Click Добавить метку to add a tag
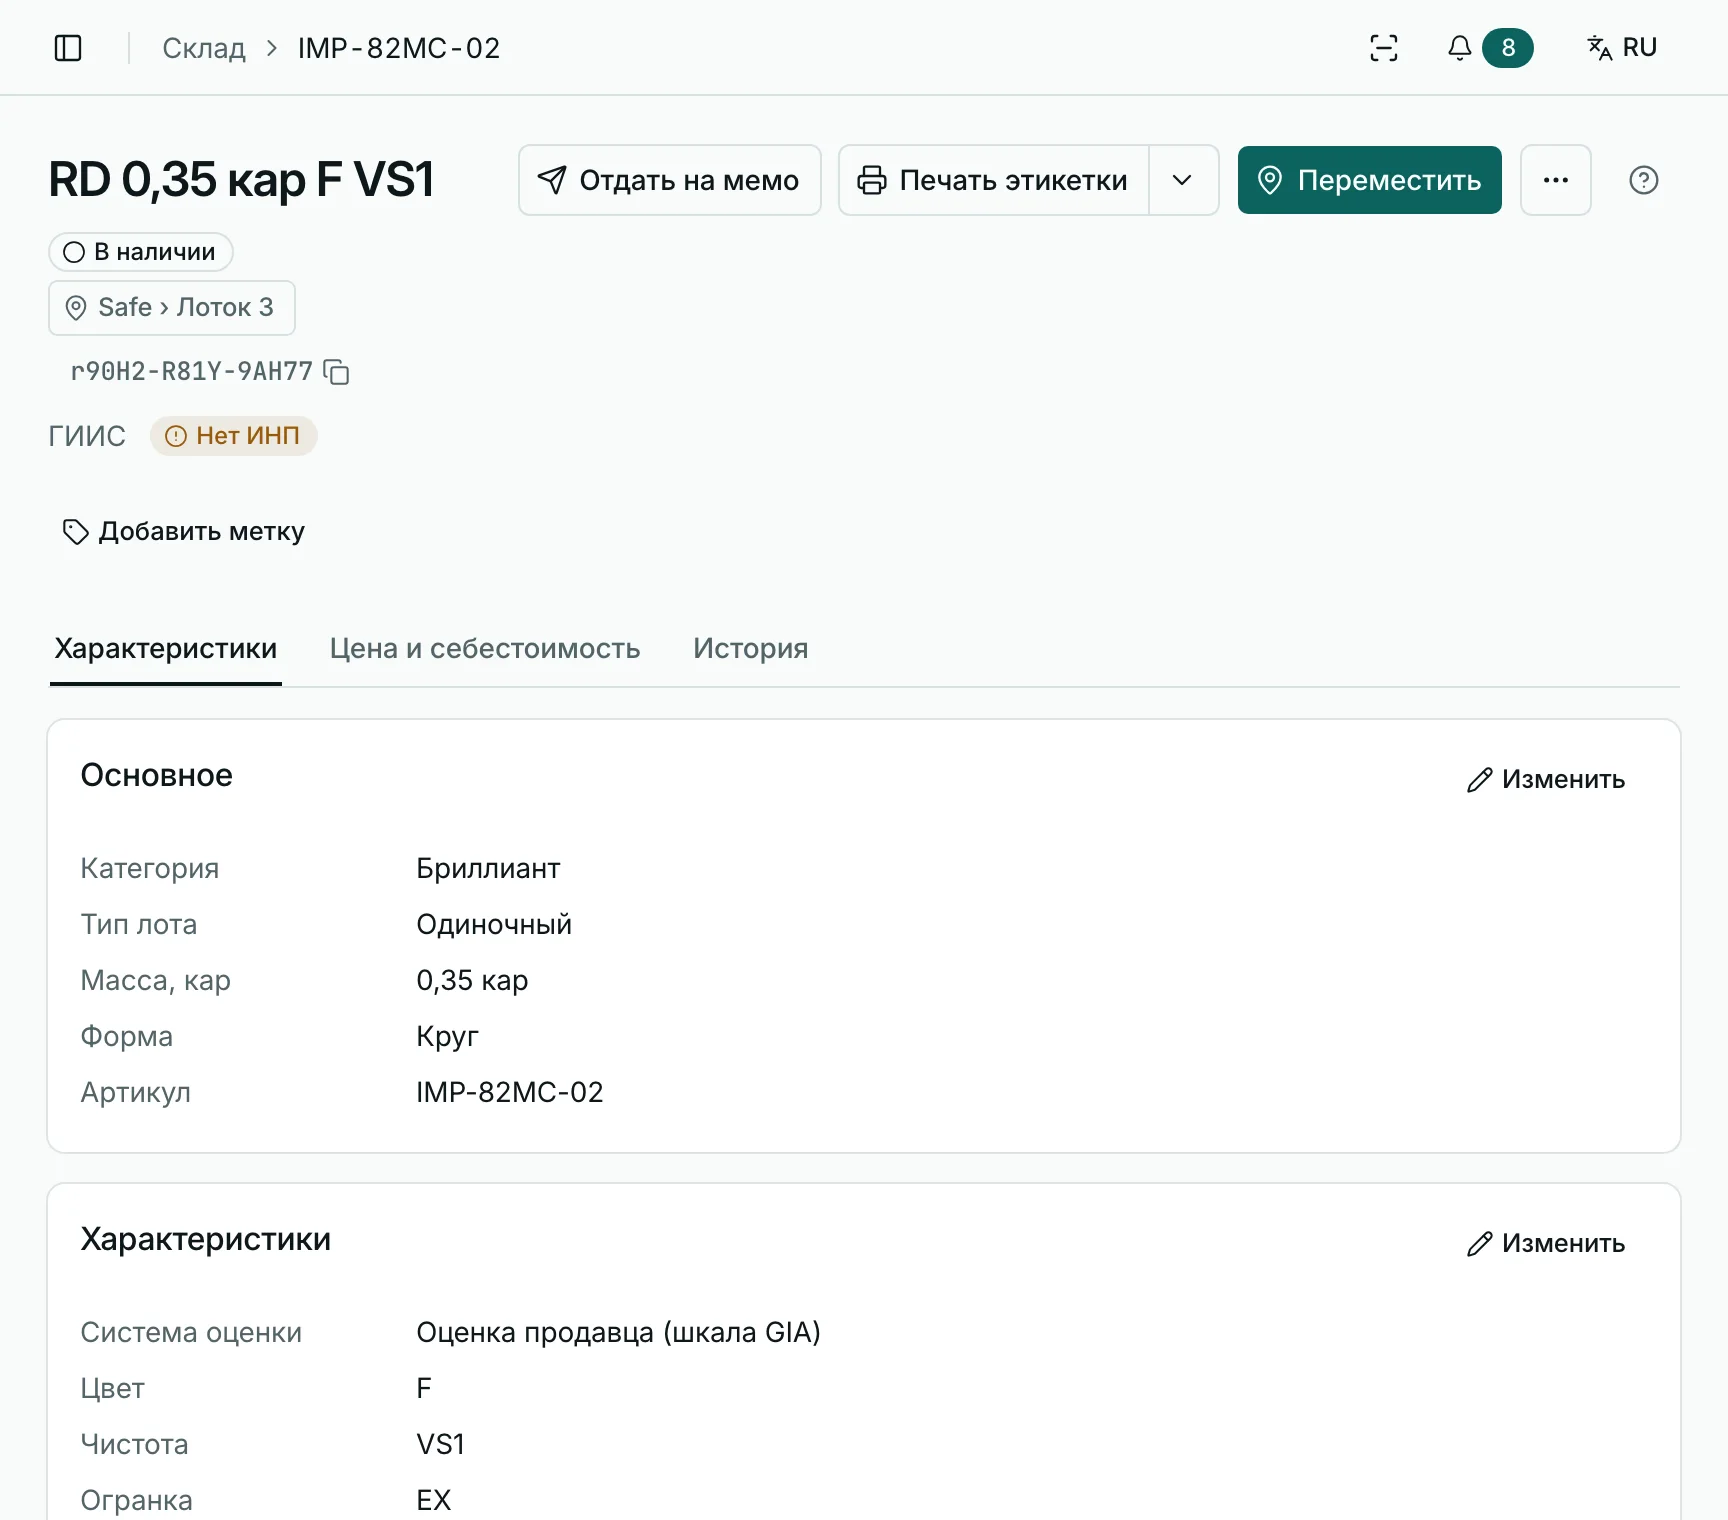1728x1520 pixels. (x=183, y=532)
